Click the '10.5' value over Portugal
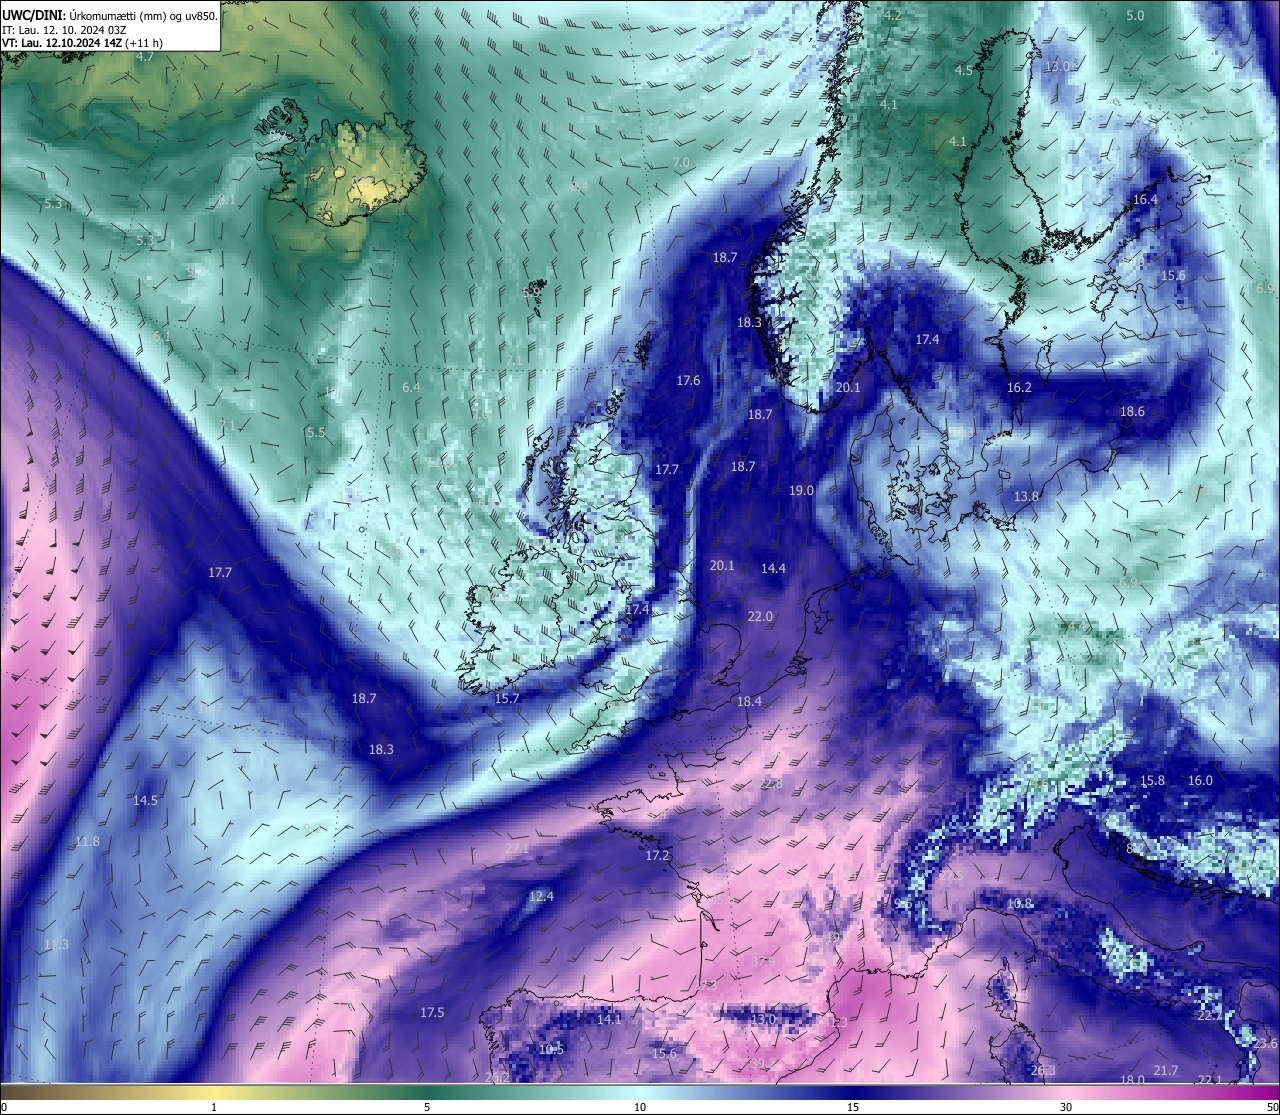This screenshot has width=1280, height=1115. click(551, 1050)
